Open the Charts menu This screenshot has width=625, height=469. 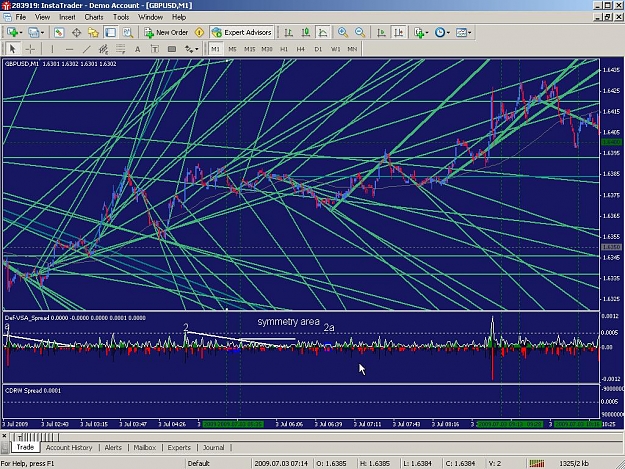click(x=94, y=17)
